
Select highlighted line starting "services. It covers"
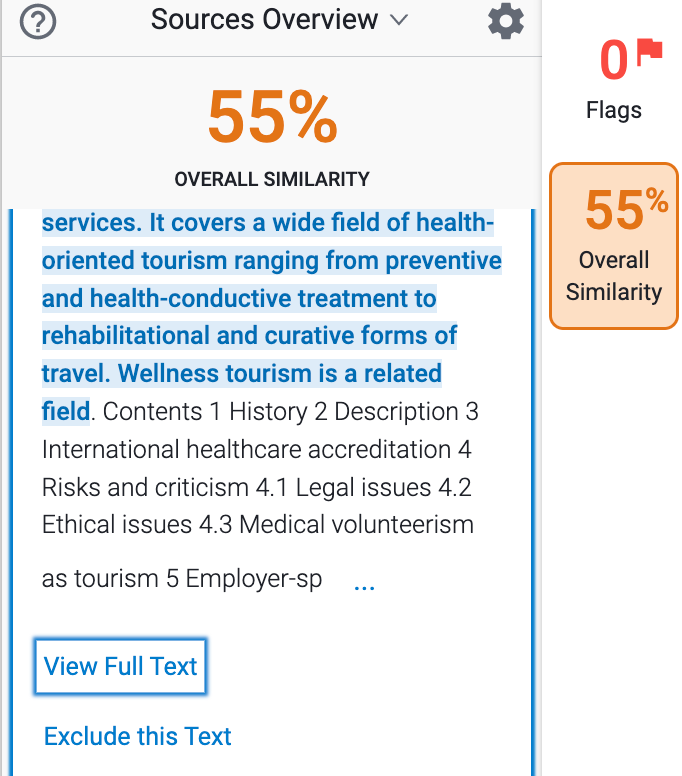coord(268,223)
